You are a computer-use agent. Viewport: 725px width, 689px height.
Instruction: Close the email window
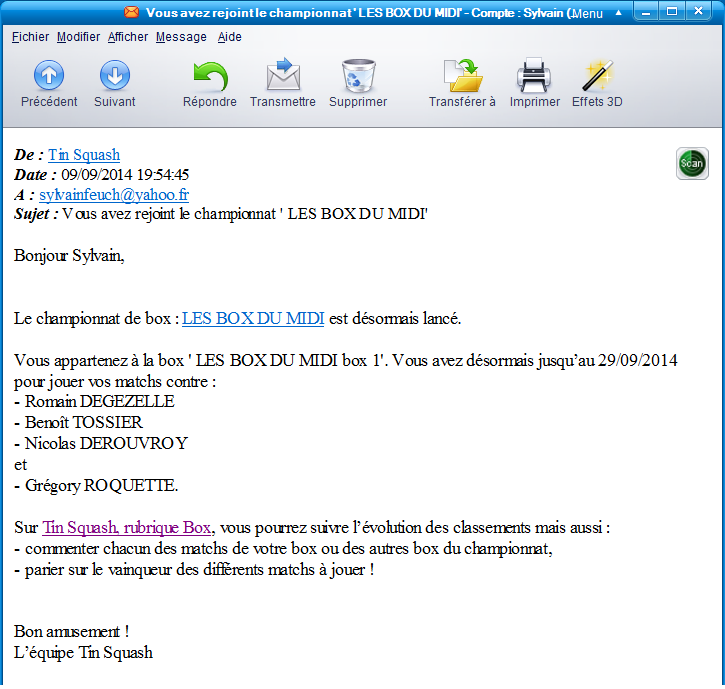(699, 12)
